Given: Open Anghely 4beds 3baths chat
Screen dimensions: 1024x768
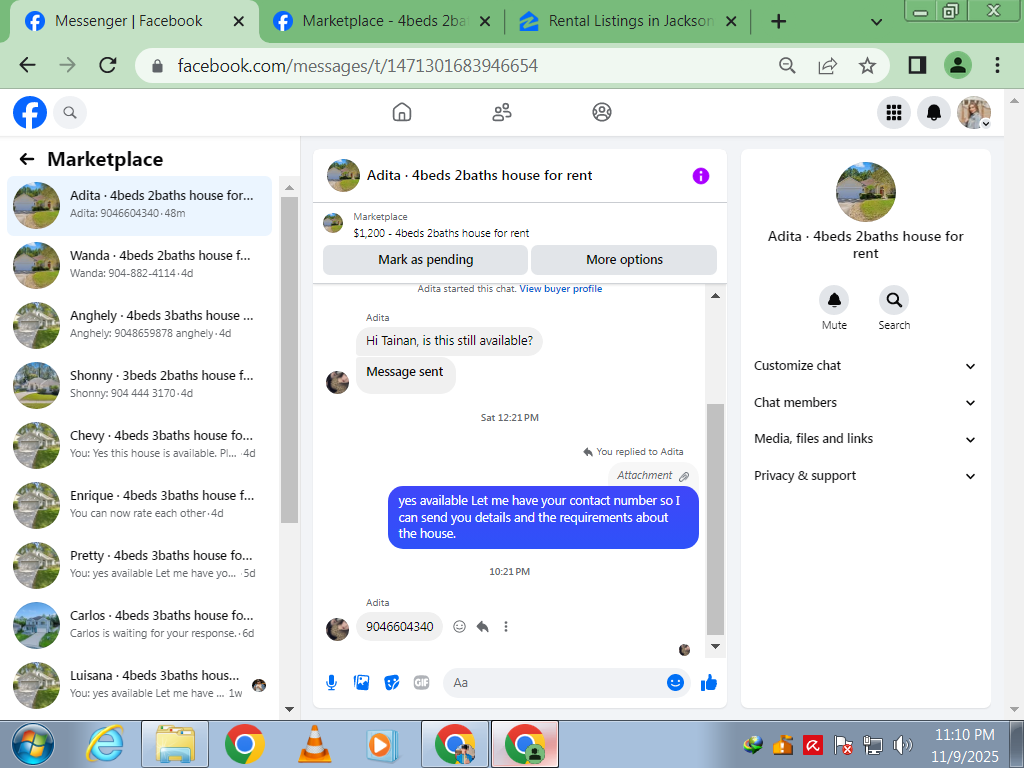Looking at the screenshot, I should [140, 325].
